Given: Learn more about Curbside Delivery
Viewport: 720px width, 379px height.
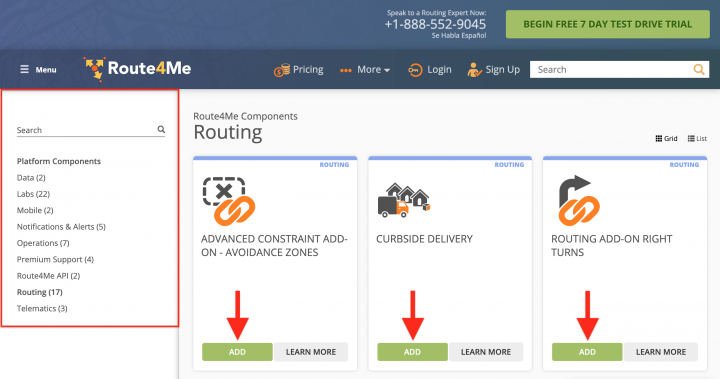Looking at the screenshot, I should (486, 352).
